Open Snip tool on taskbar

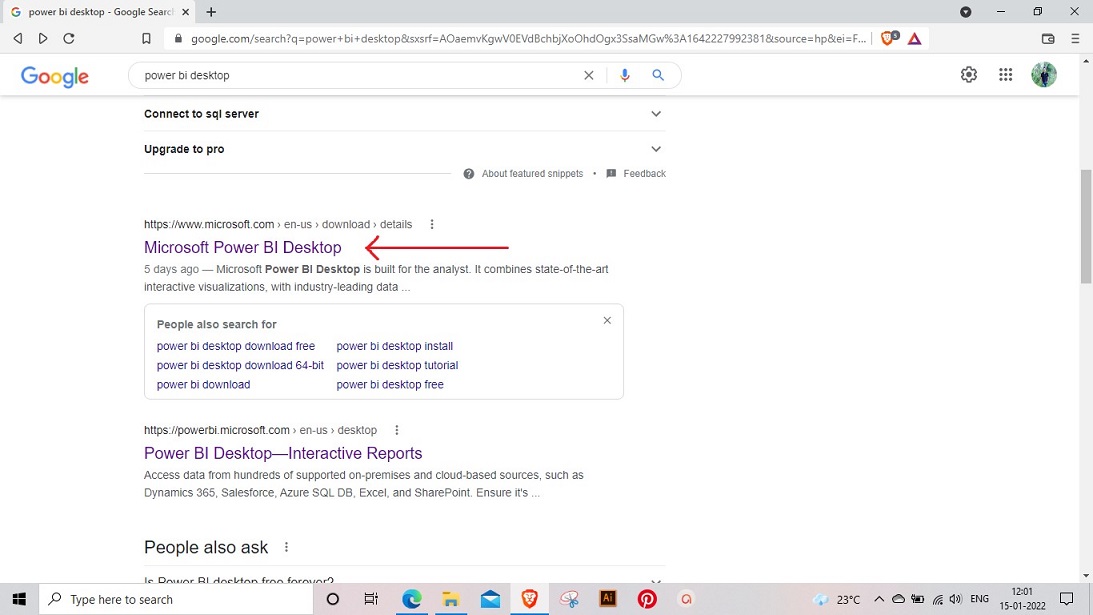569,599
